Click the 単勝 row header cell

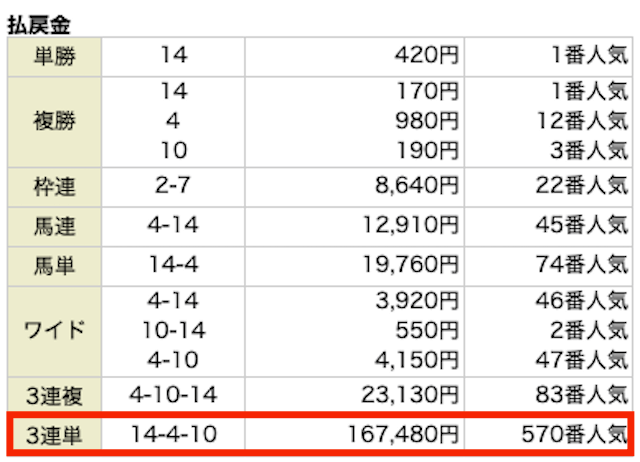click(54, 56)
